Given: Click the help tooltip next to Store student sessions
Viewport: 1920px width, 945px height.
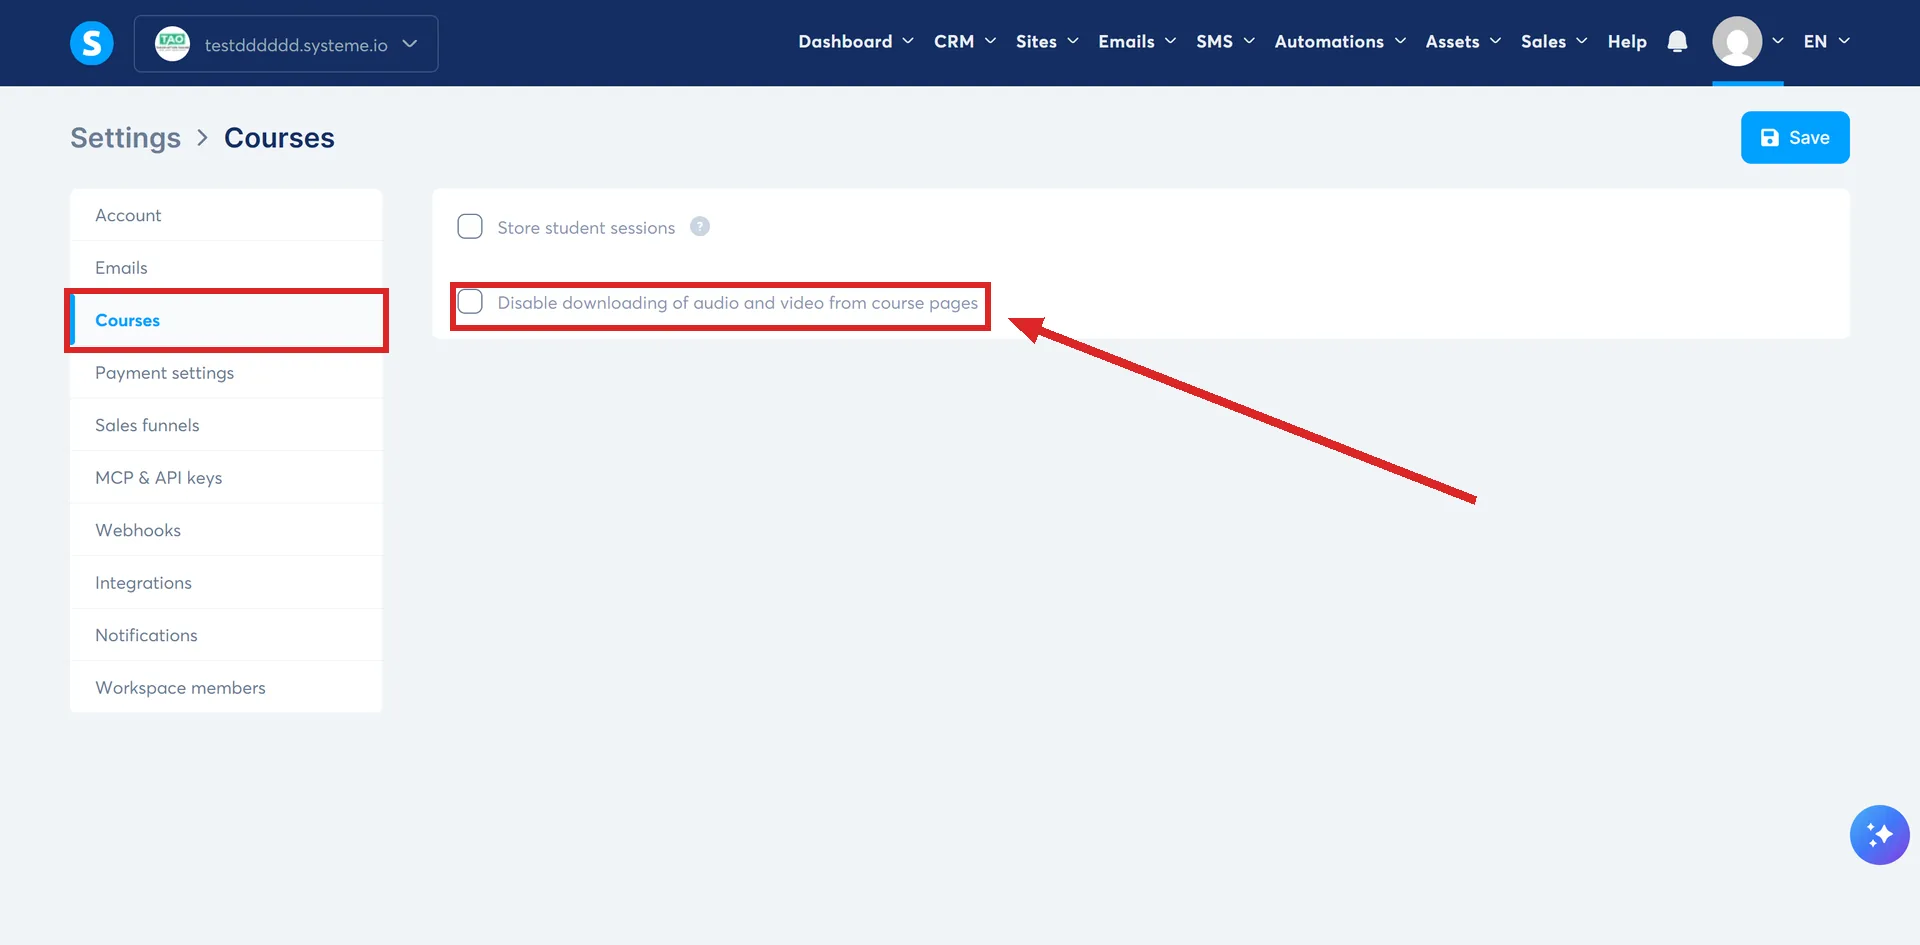Looking at the screenshot, I should (700, 227).
